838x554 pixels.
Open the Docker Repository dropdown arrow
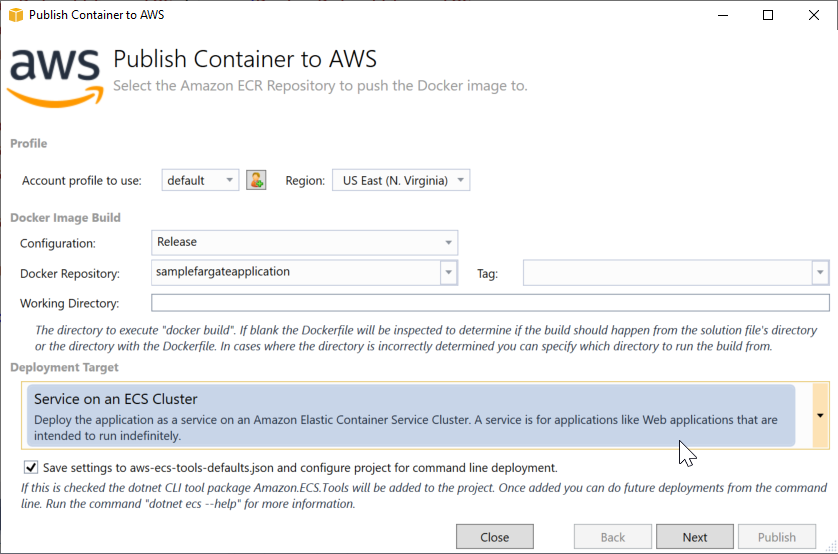pos(448,272)
